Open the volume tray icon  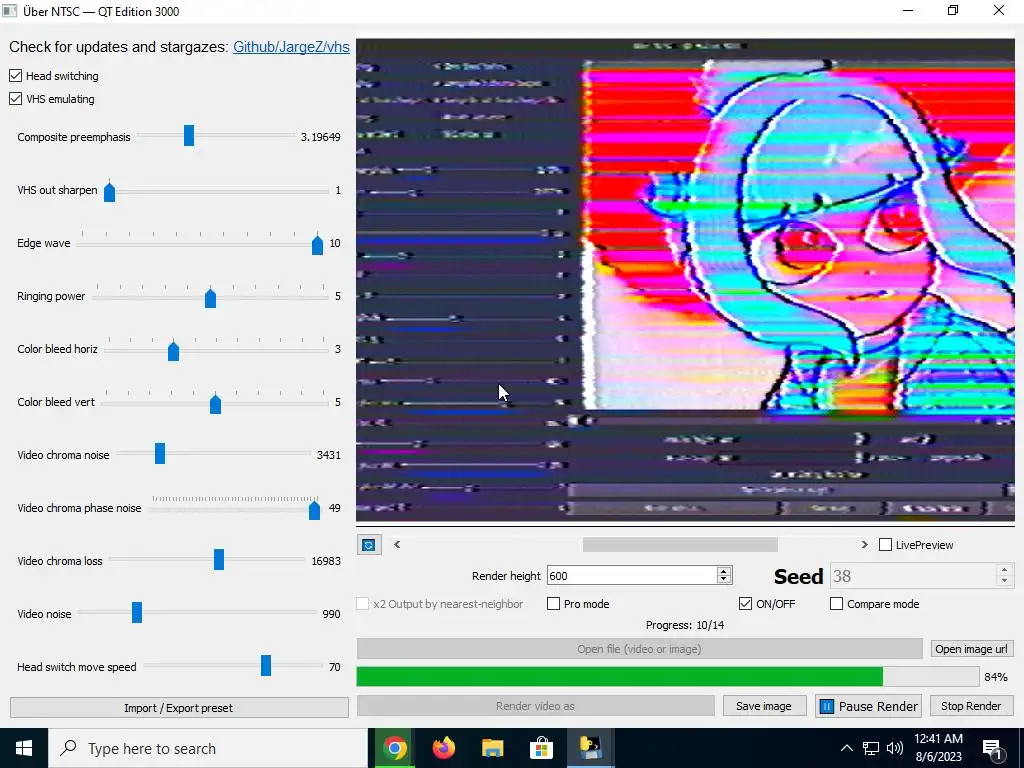895,748
